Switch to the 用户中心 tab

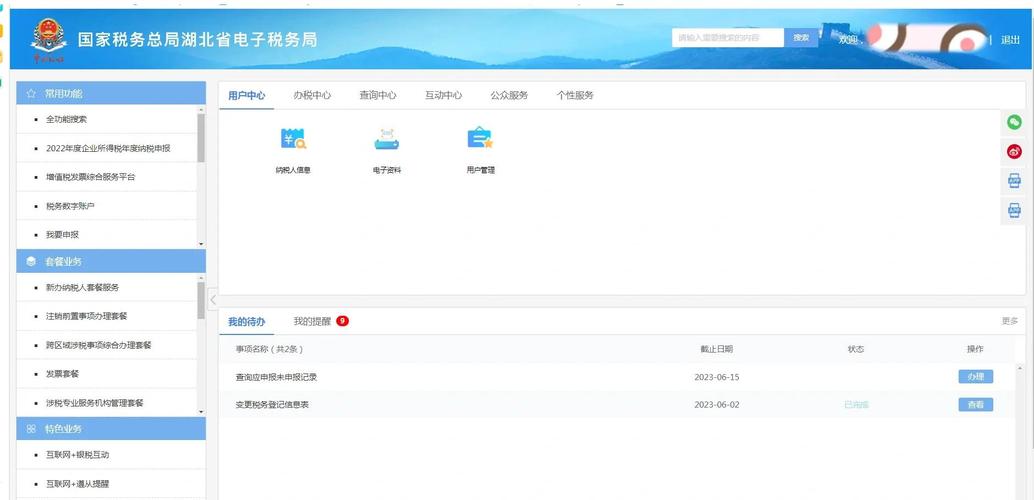pyautogui.click(x=247, y=95)
